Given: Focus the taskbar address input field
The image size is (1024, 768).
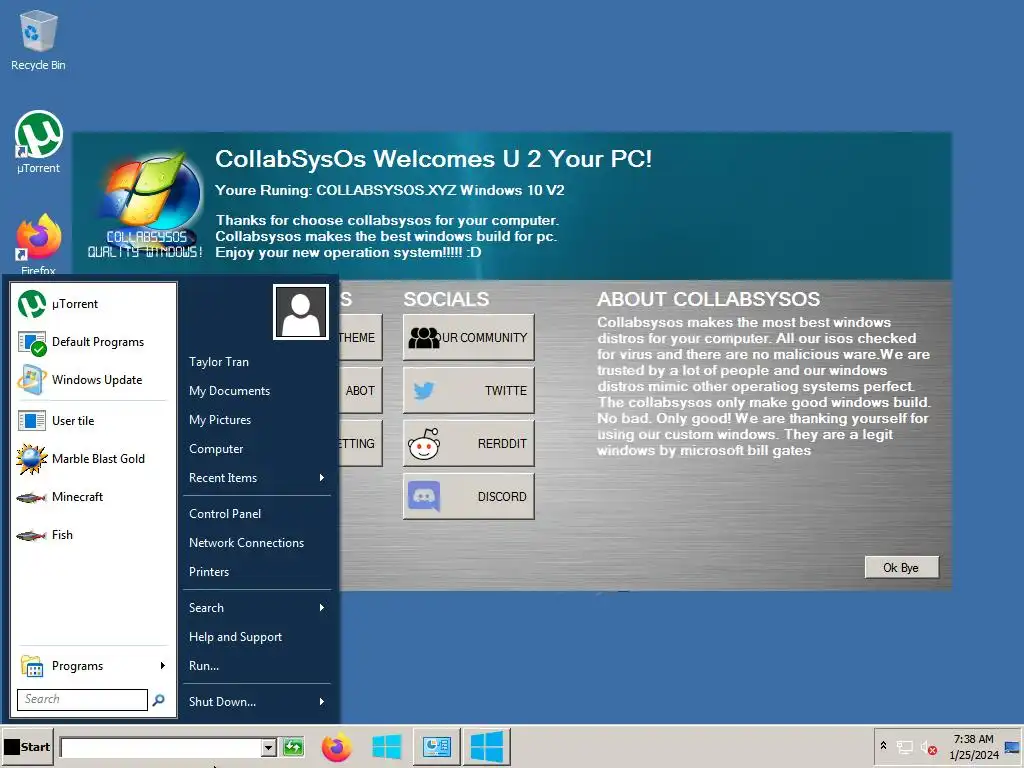Looking at the screenshot, I should tap(161, 748).
